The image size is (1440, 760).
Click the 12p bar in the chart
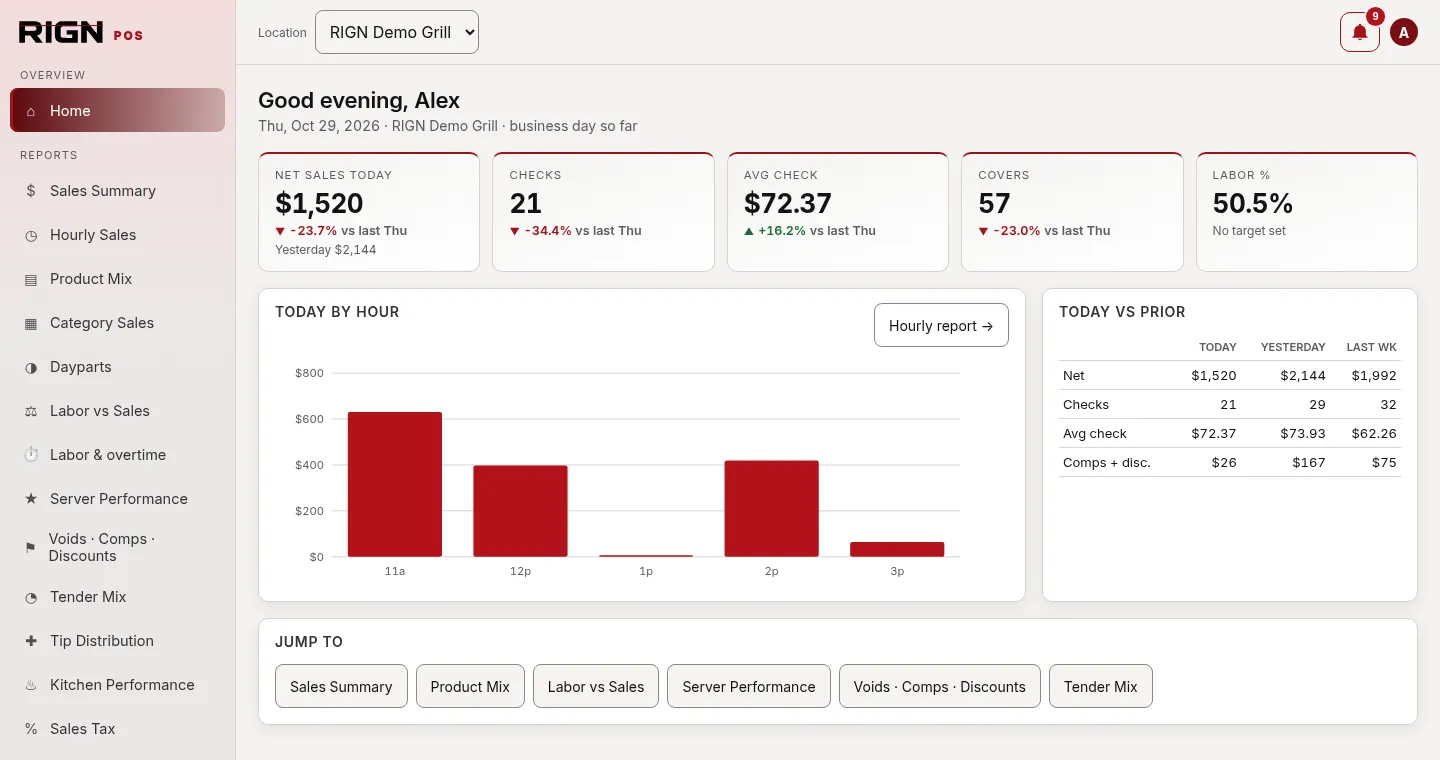pyautogui.click(x=520, y=511)
